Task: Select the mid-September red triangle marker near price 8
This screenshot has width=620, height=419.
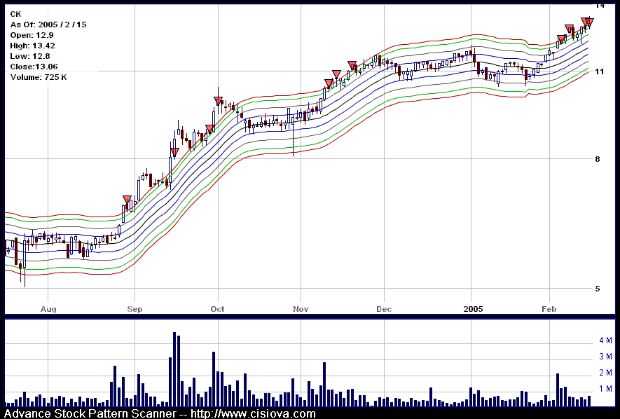Action: tap(174, 152)
